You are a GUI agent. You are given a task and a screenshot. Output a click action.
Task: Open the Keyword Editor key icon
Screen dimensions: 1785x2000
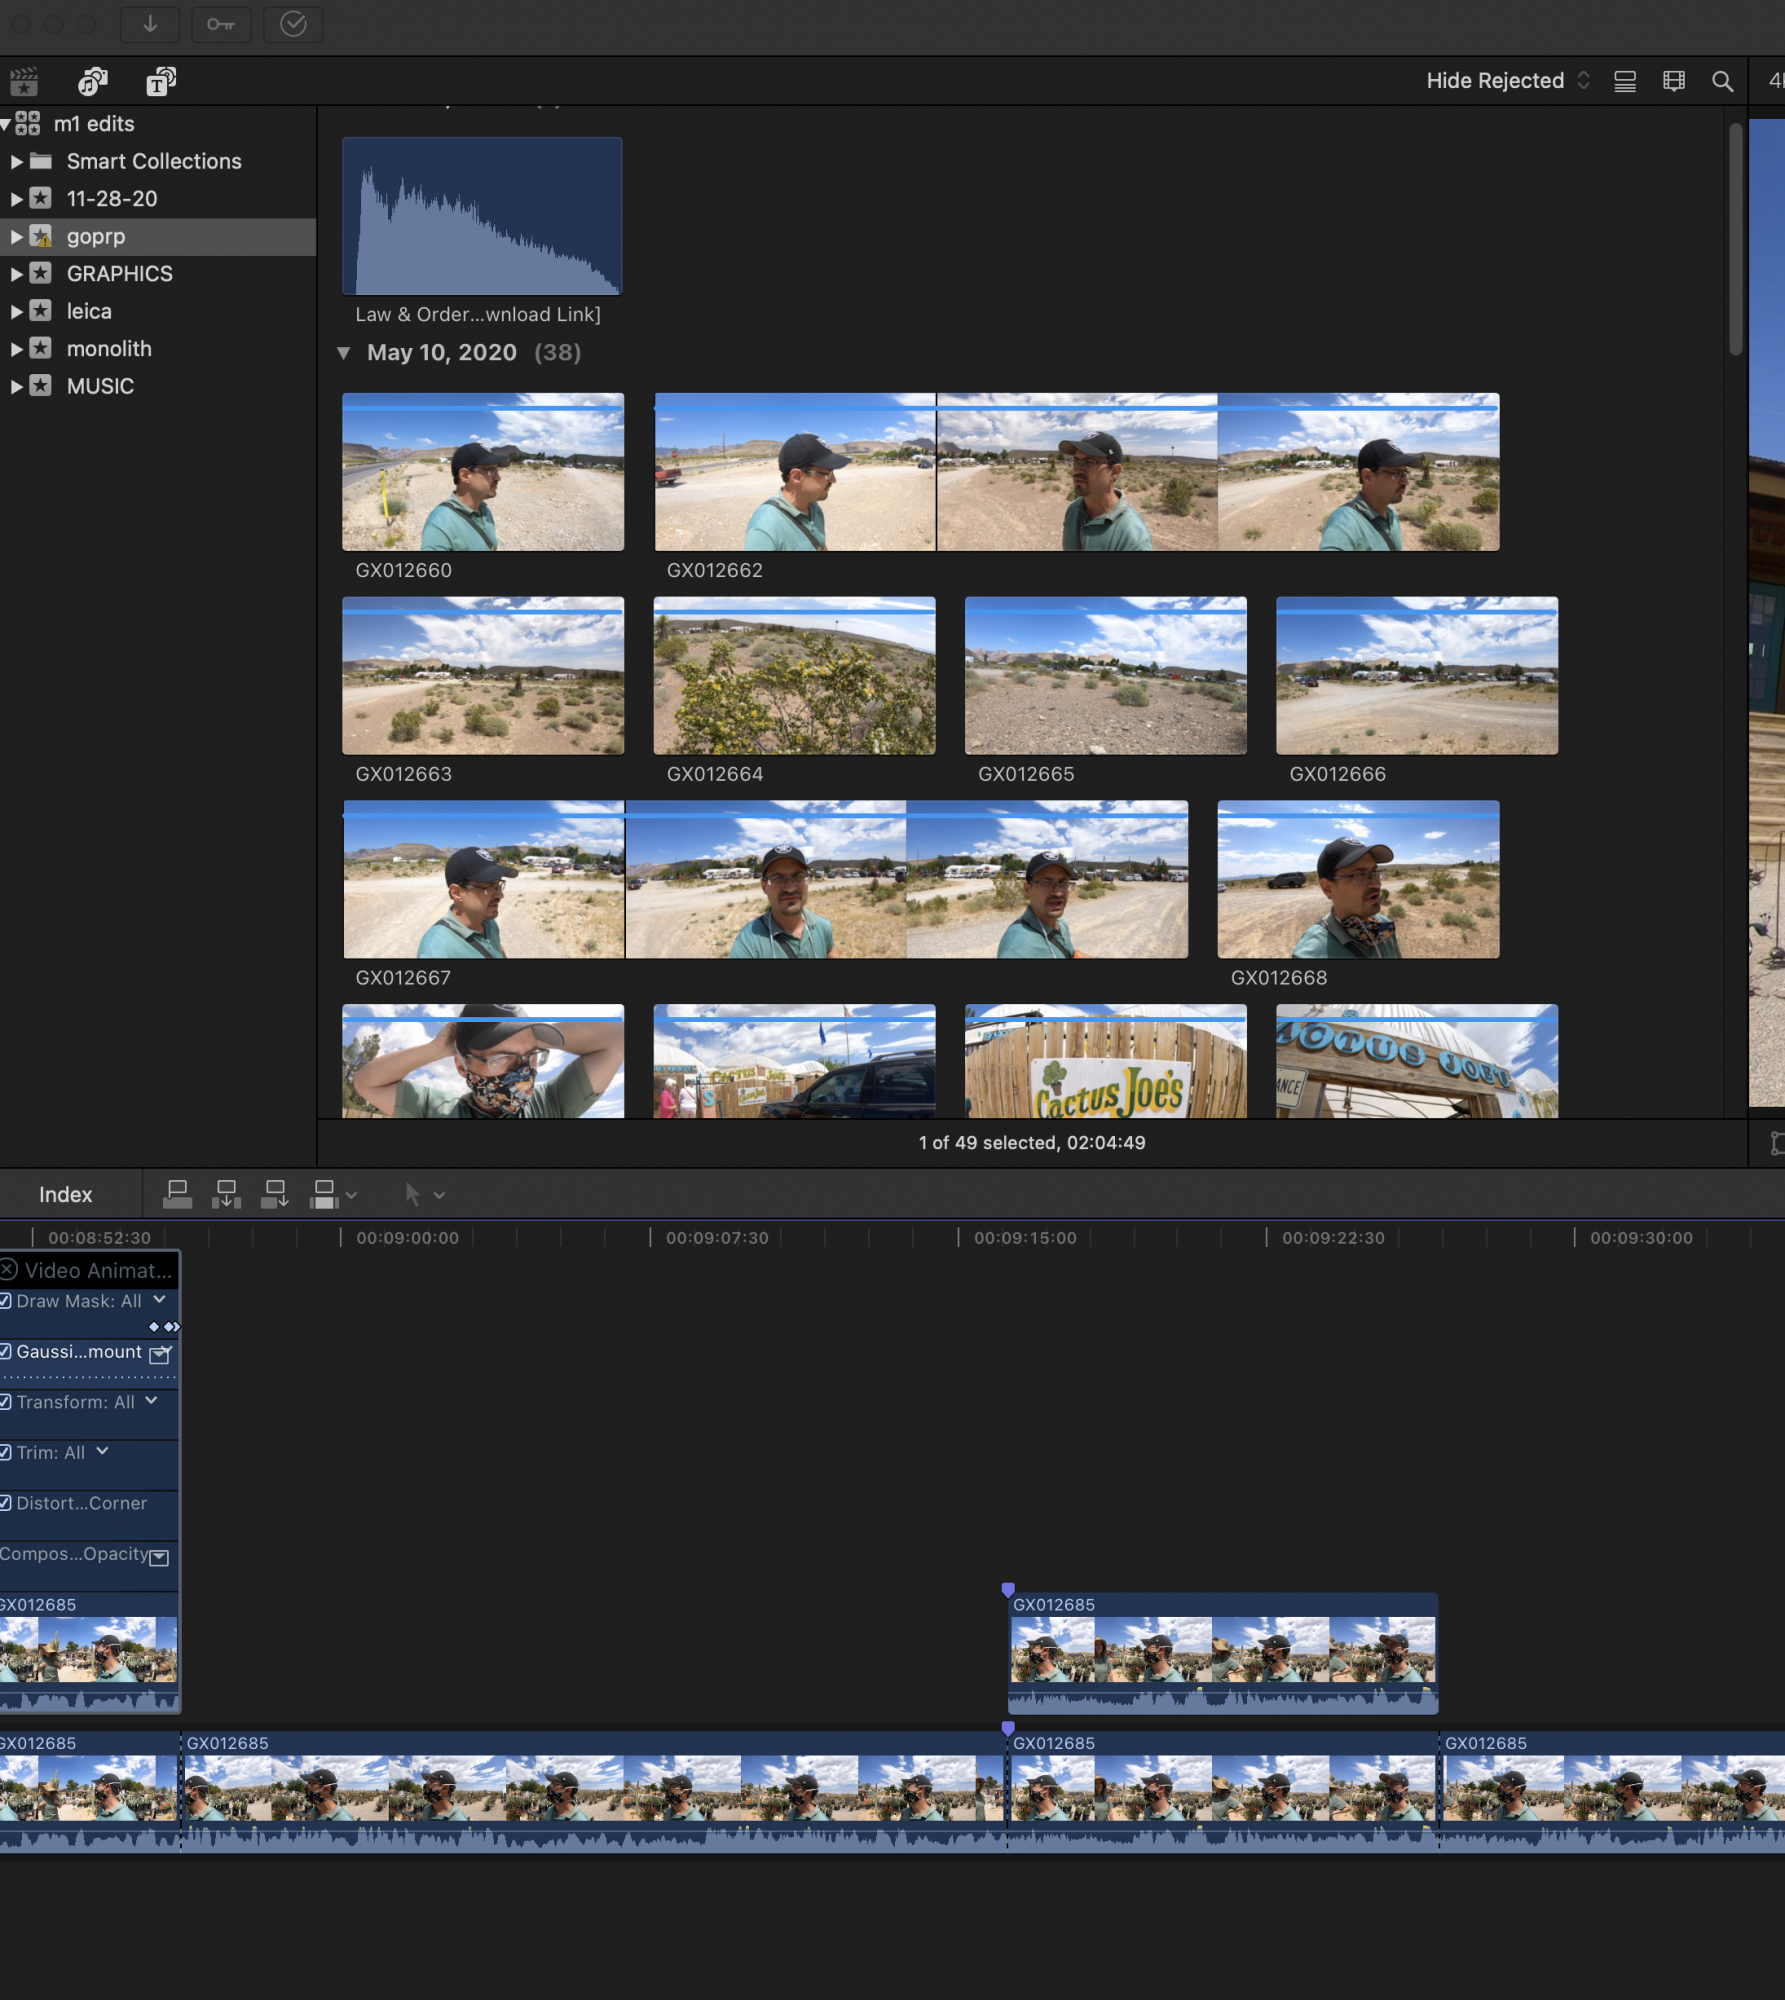tap(221, 24)
